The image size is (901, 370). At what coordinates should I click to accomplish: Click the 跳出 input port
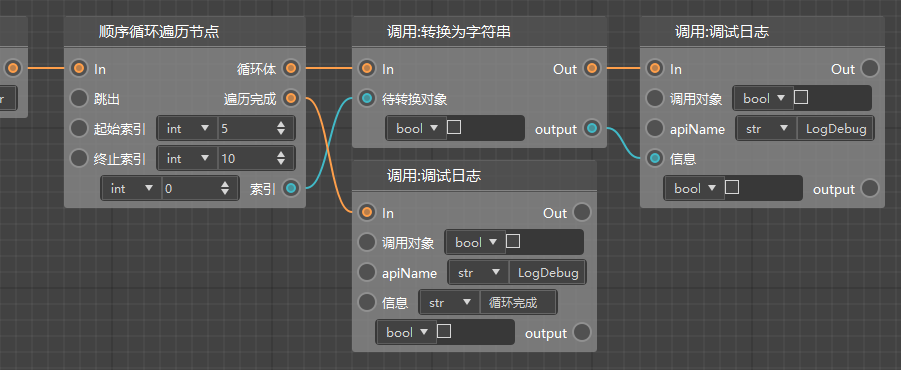[x=79, y=99]
